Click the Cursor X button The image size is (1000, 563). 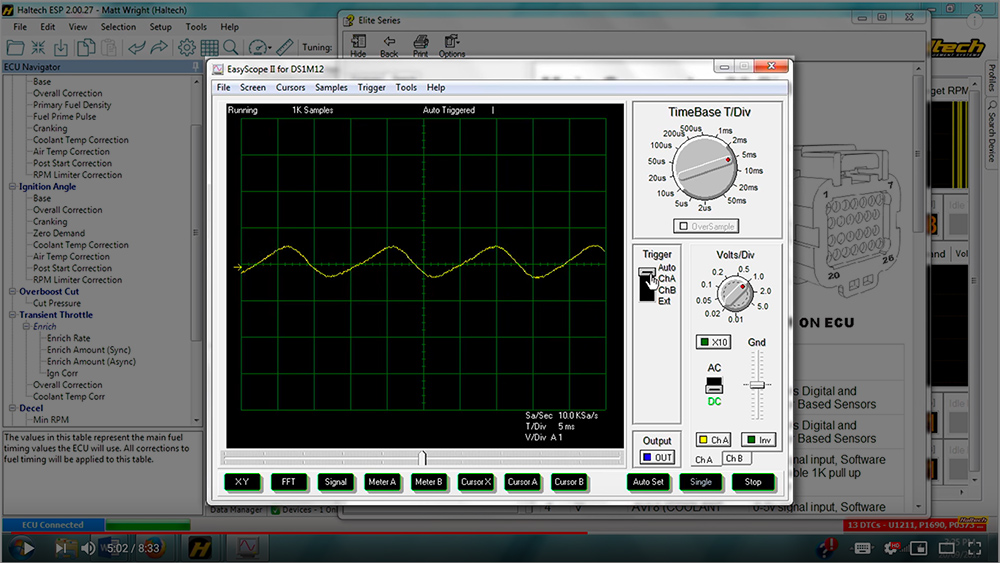(x=476, y=482)
